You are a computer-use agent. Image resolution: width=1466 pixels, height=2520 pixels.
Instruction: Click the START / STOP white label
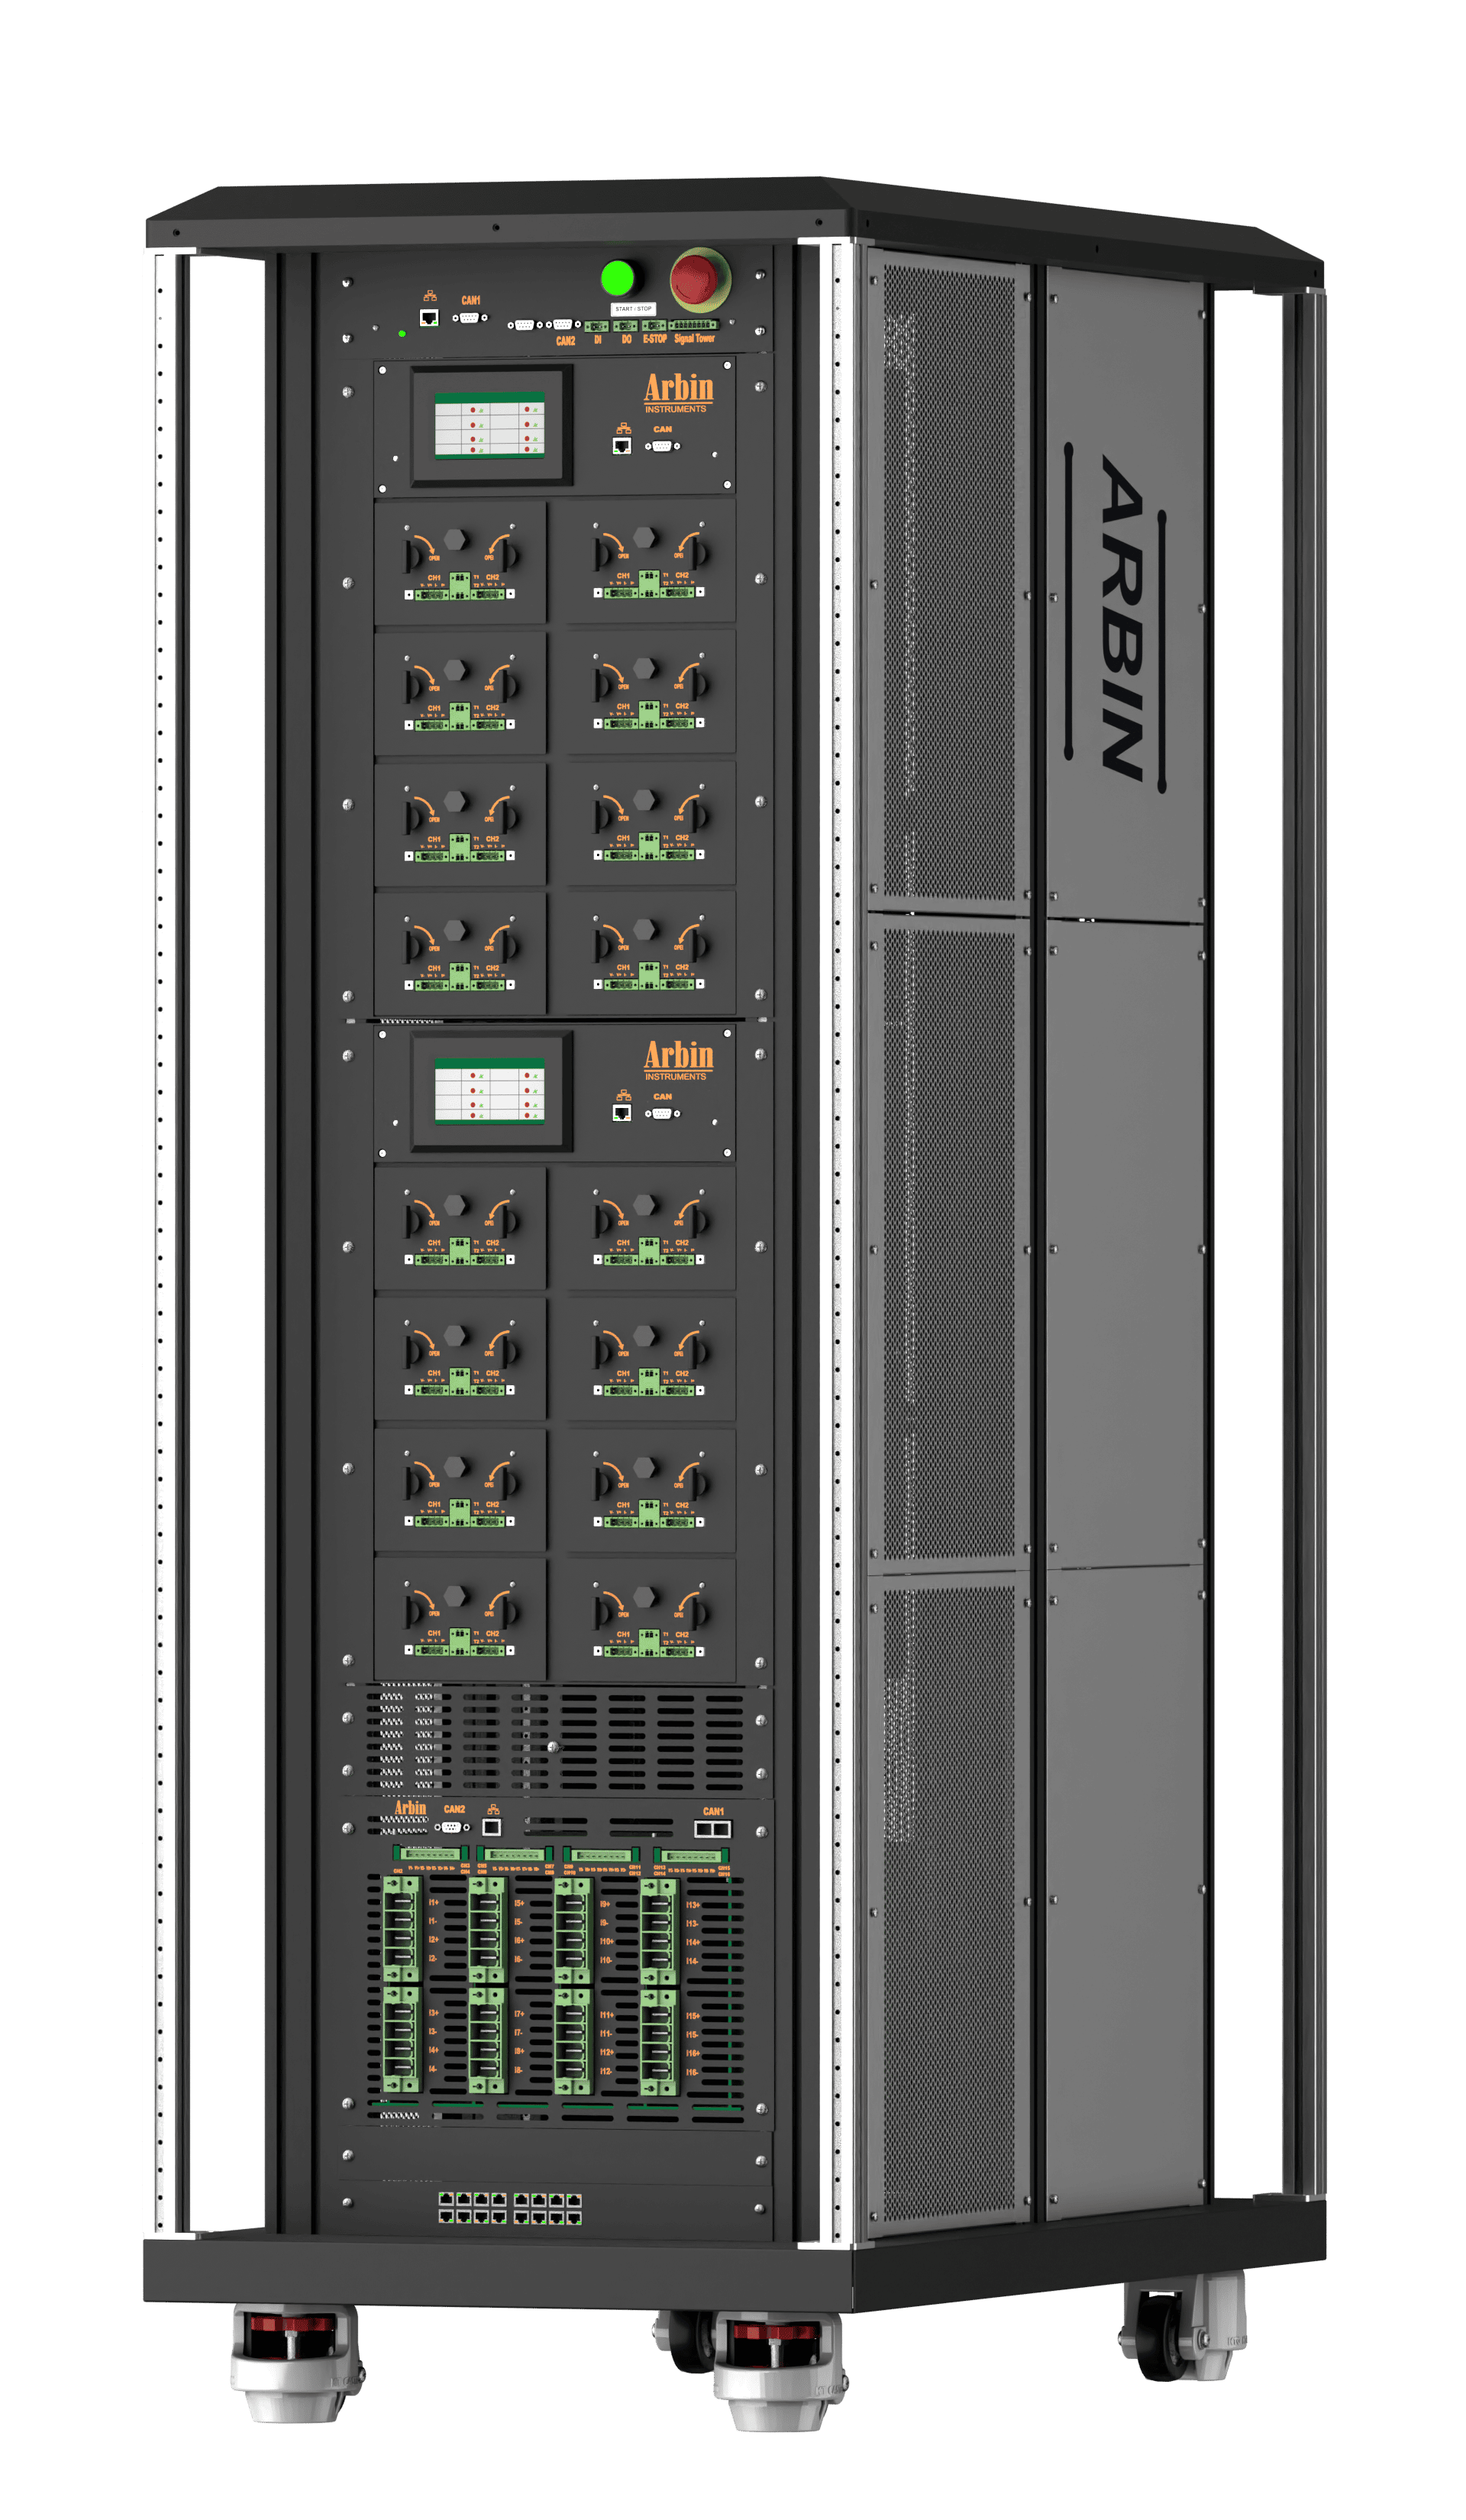pyautogui.click(x=633, y=309)
